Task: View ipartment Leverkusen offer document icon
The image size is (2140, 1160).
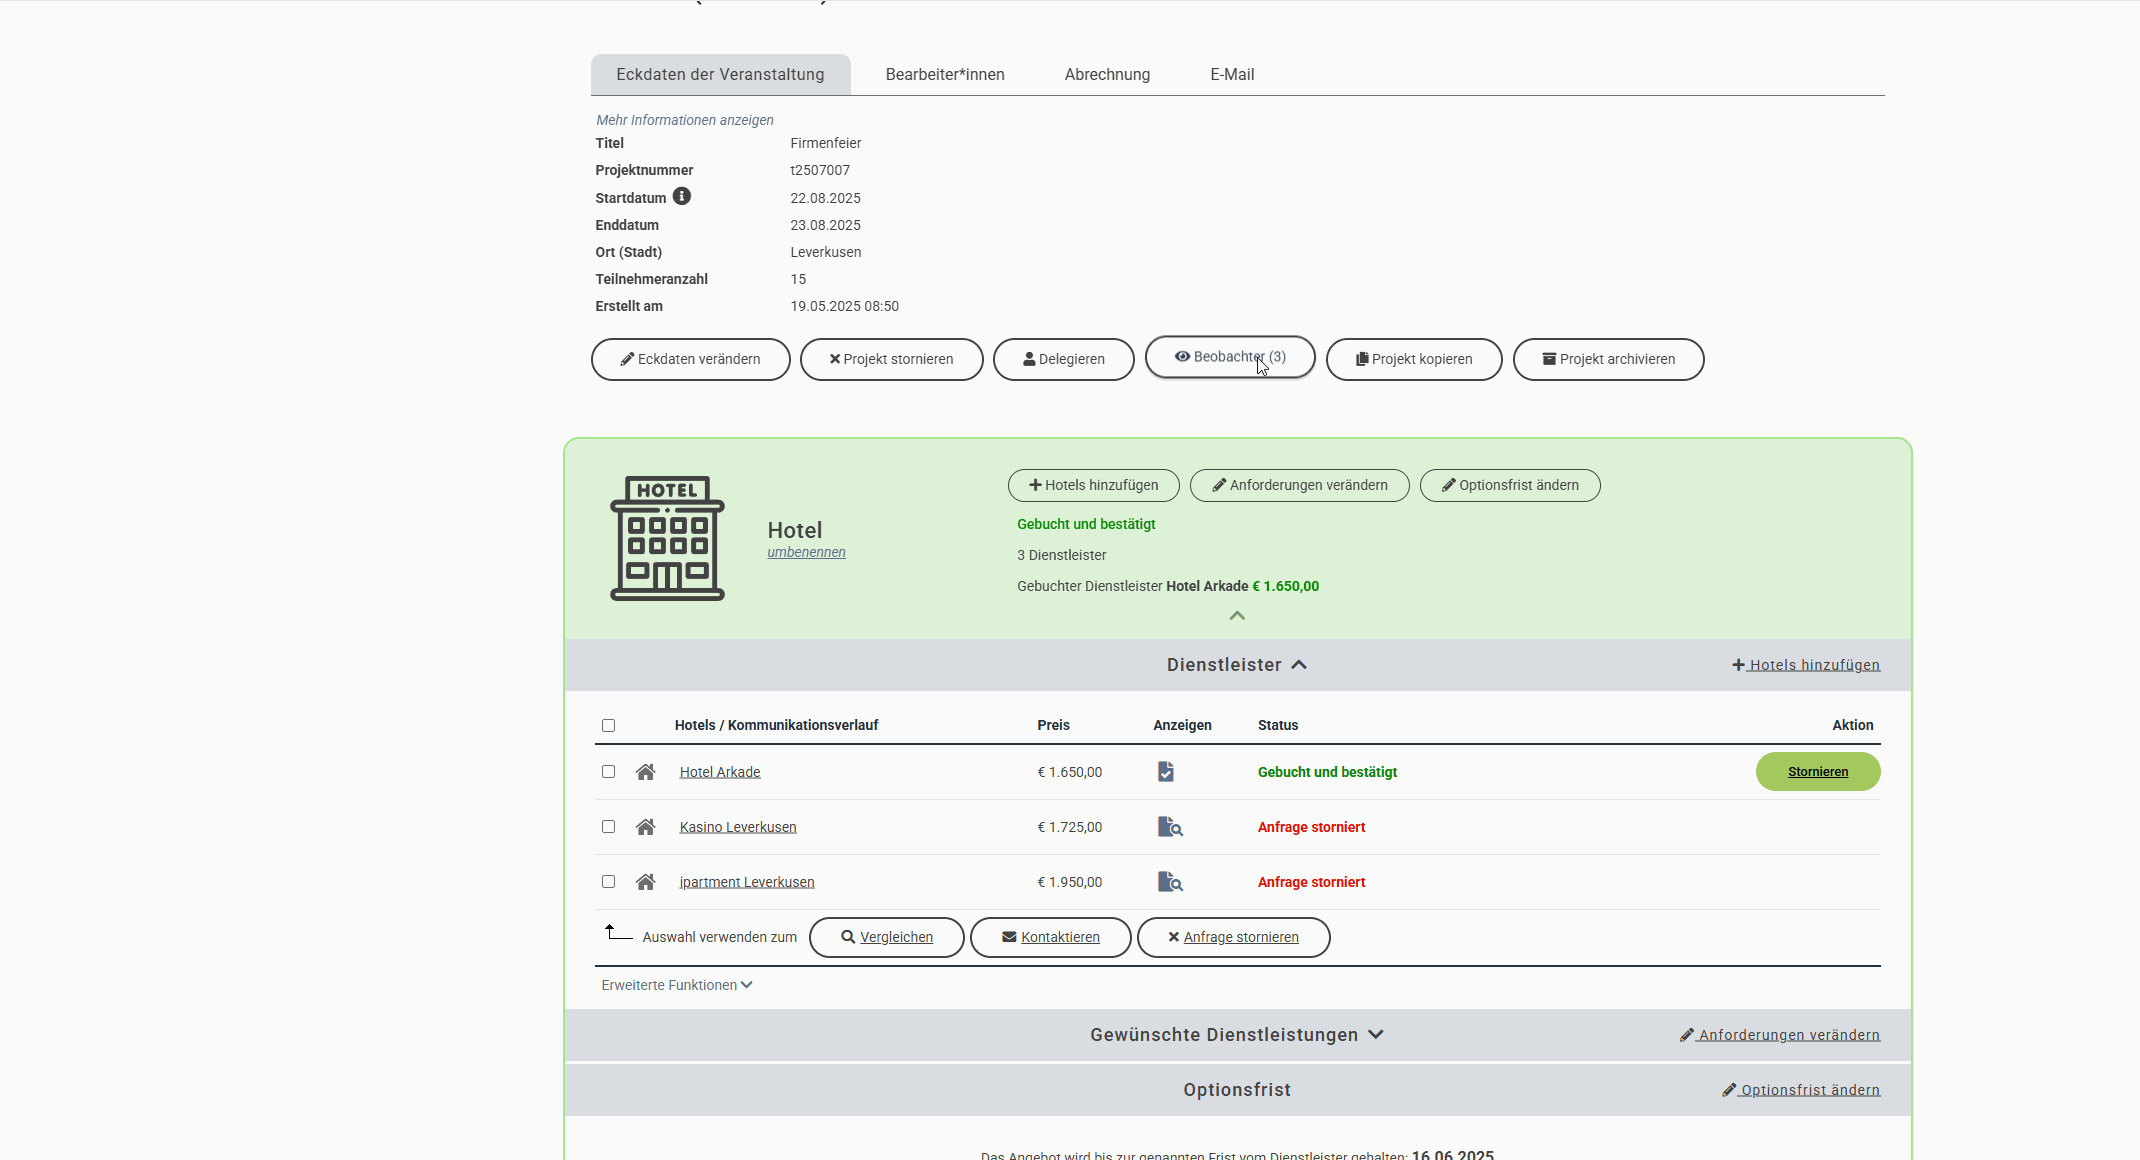Action: click(1169, 882)
